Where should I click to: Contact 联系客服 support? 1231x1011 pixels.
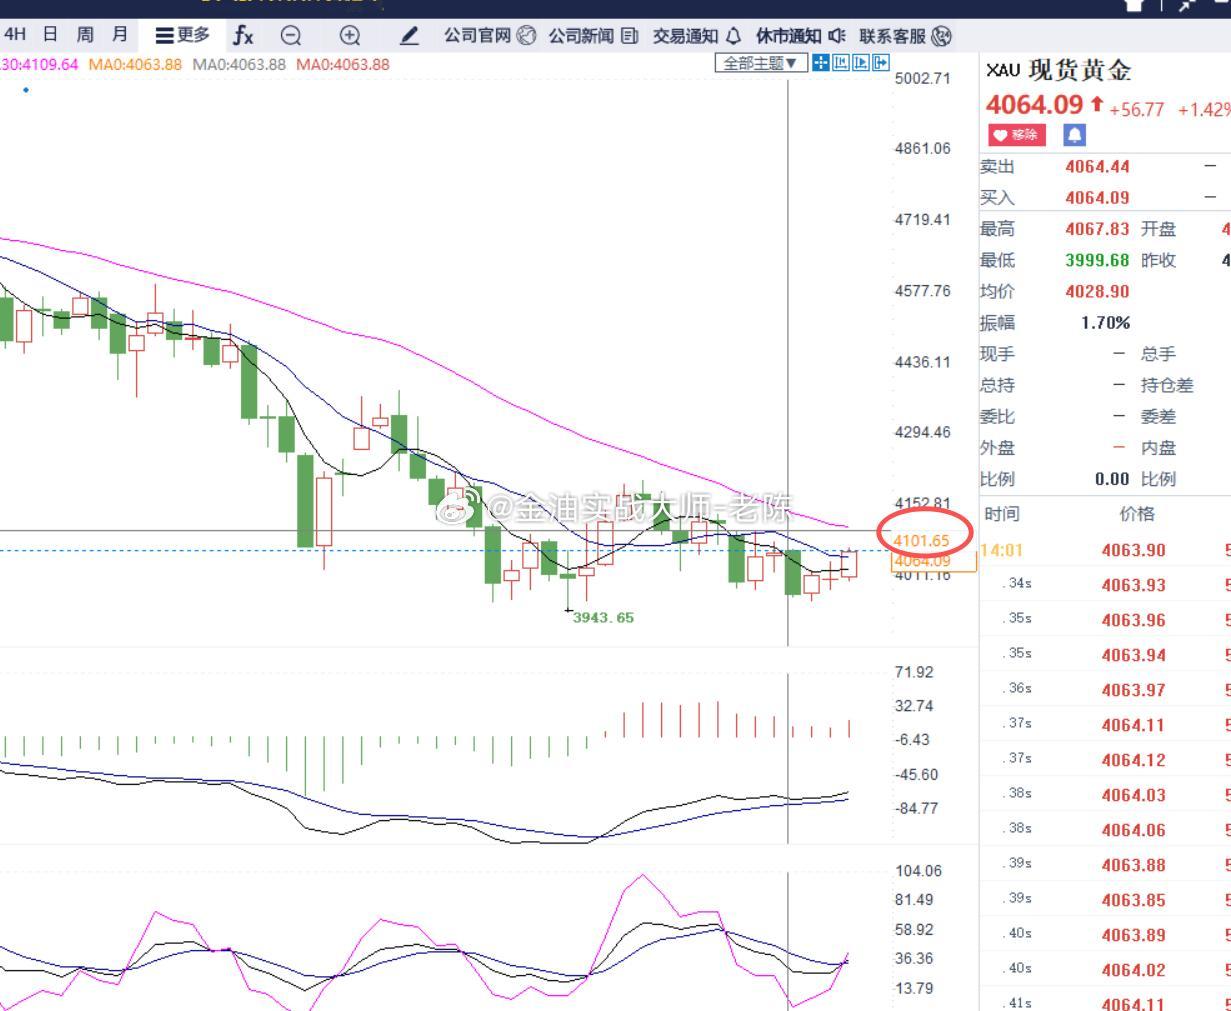(x=905, y=36)
